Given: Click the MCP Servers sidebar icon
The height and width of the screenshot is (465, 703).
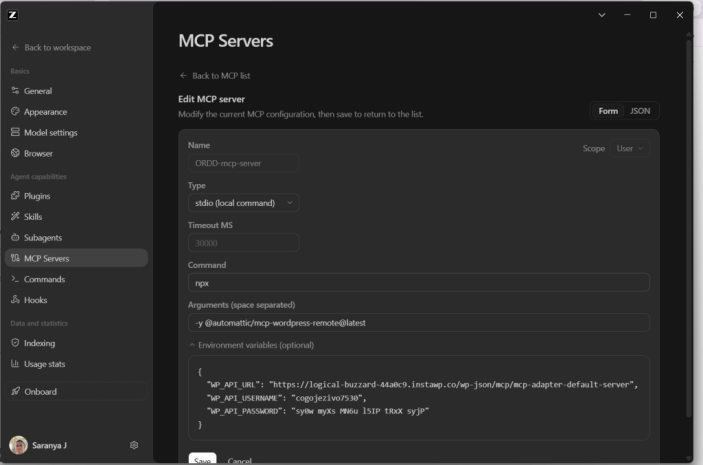Looking at the screenshot, I should [x=15, y=258].
